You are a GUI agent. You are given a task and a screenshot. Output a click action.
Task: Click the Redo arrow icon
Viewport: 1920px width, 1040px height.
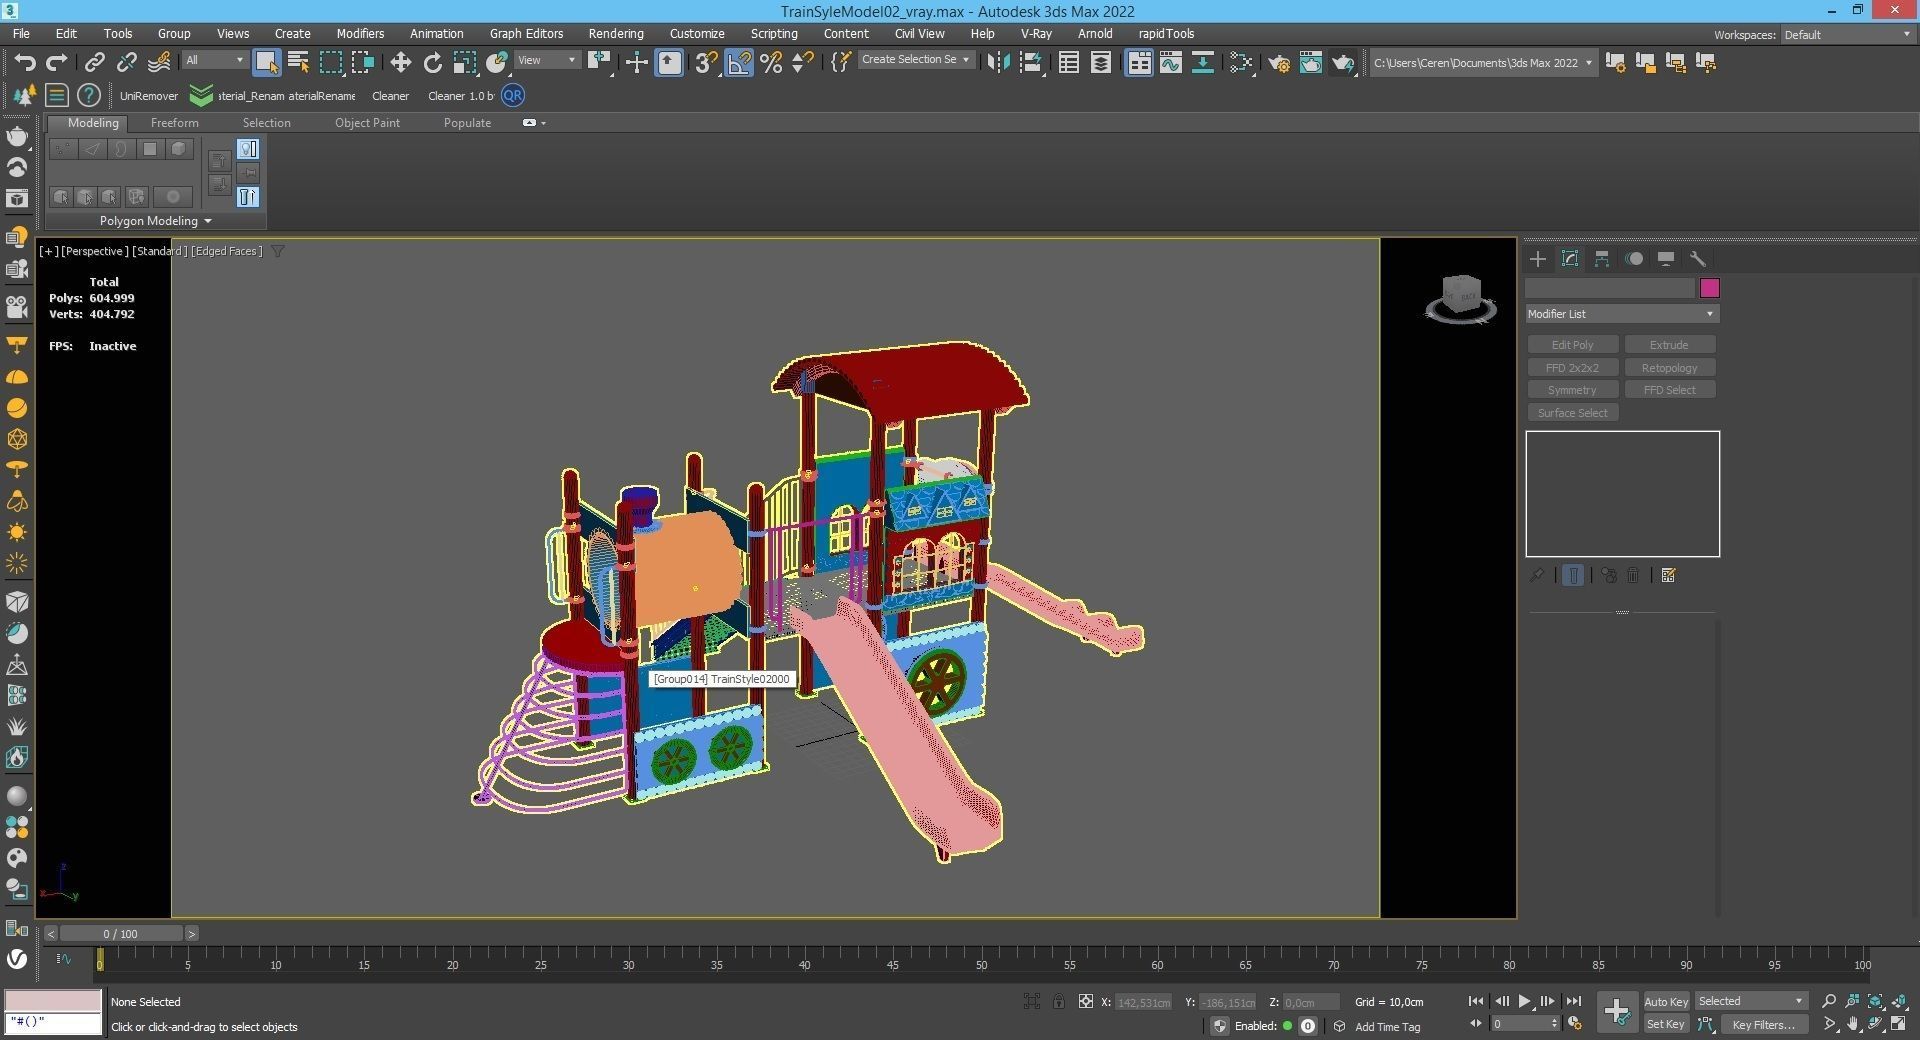pos(57,62)
